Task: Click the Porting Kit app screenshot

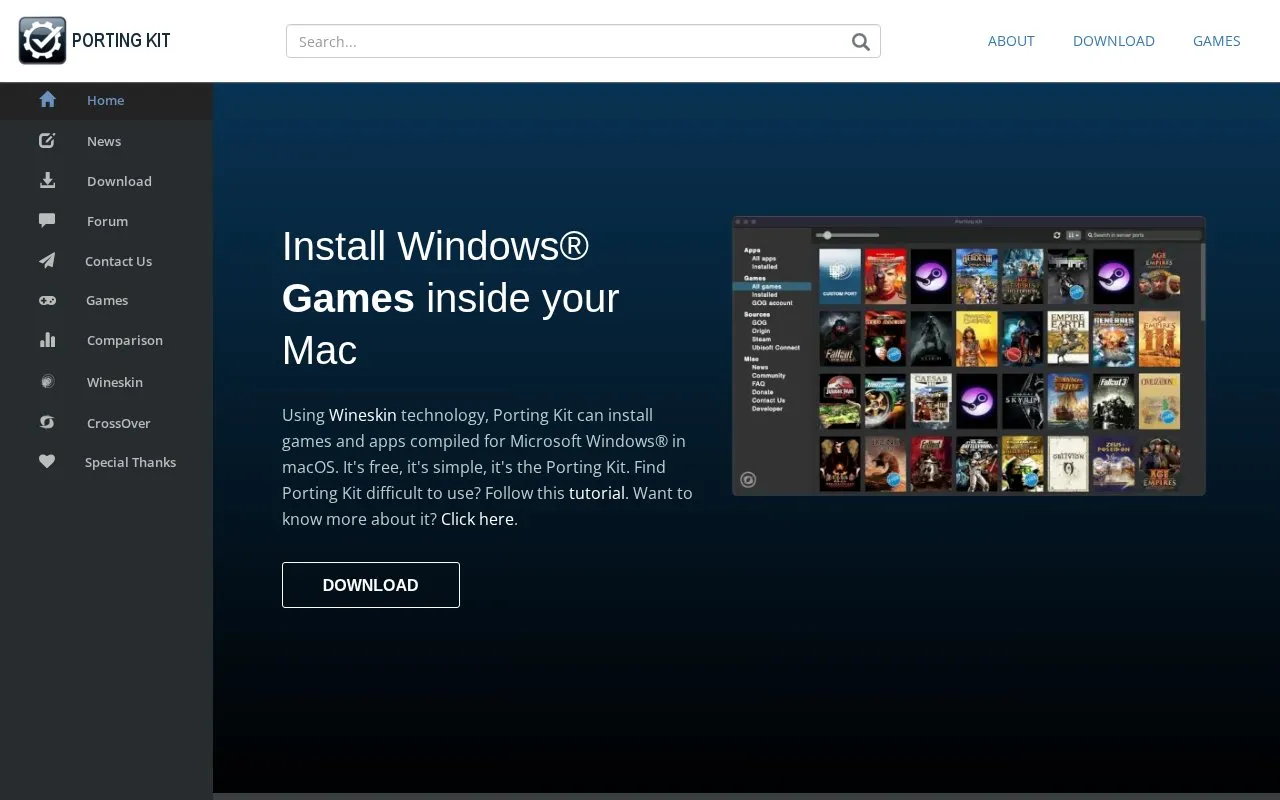Action: coord(968,356)
